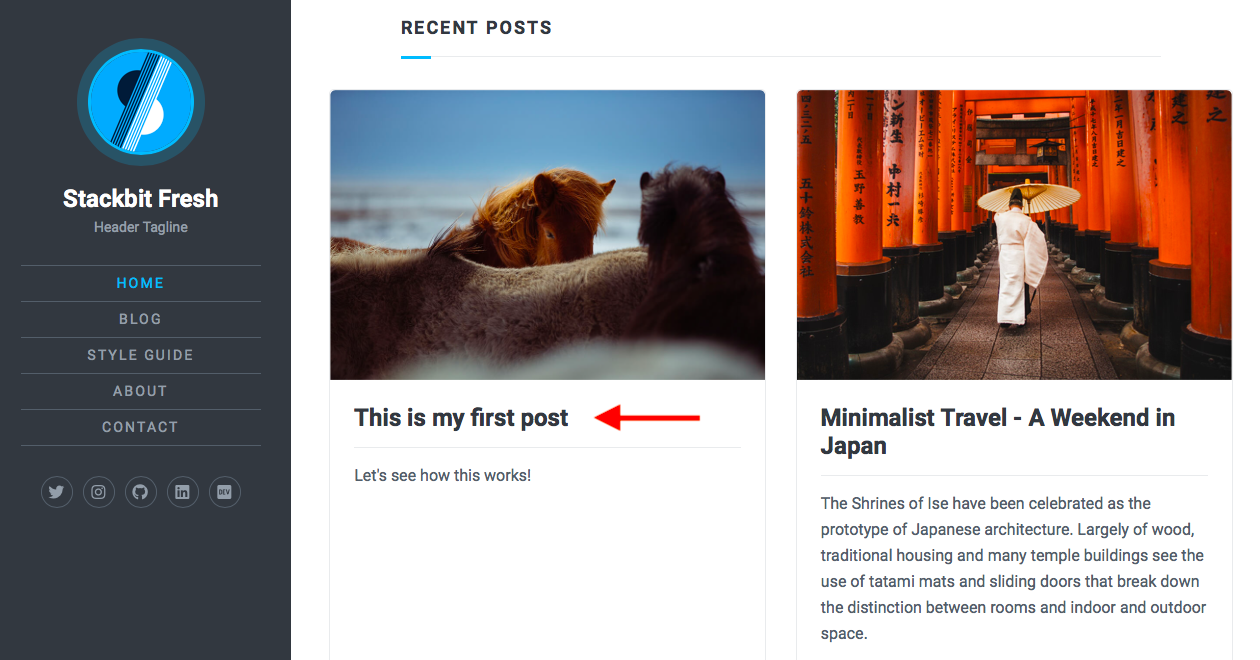Viewport: 1260px width, 660px height.
Task: Open the "This is my first post" title
Action: point(461,418)
